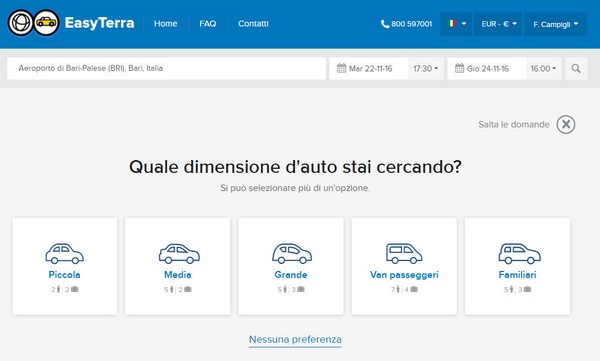Expand the F. Campigli account menu
600x361 pixels.
click(x=555, y=24)
